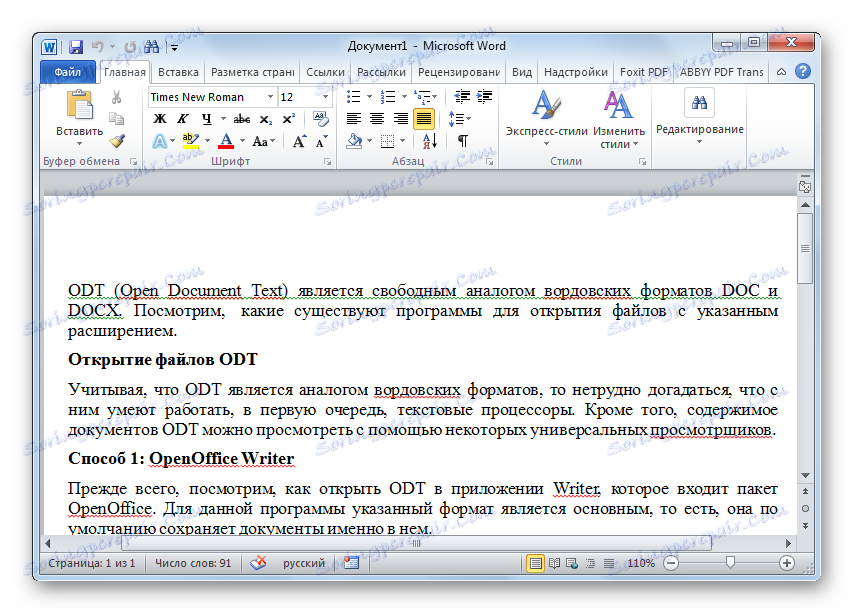Open numbered list style dropdown arrow
The image size is (854, 614).
click(x=404, y=97)
